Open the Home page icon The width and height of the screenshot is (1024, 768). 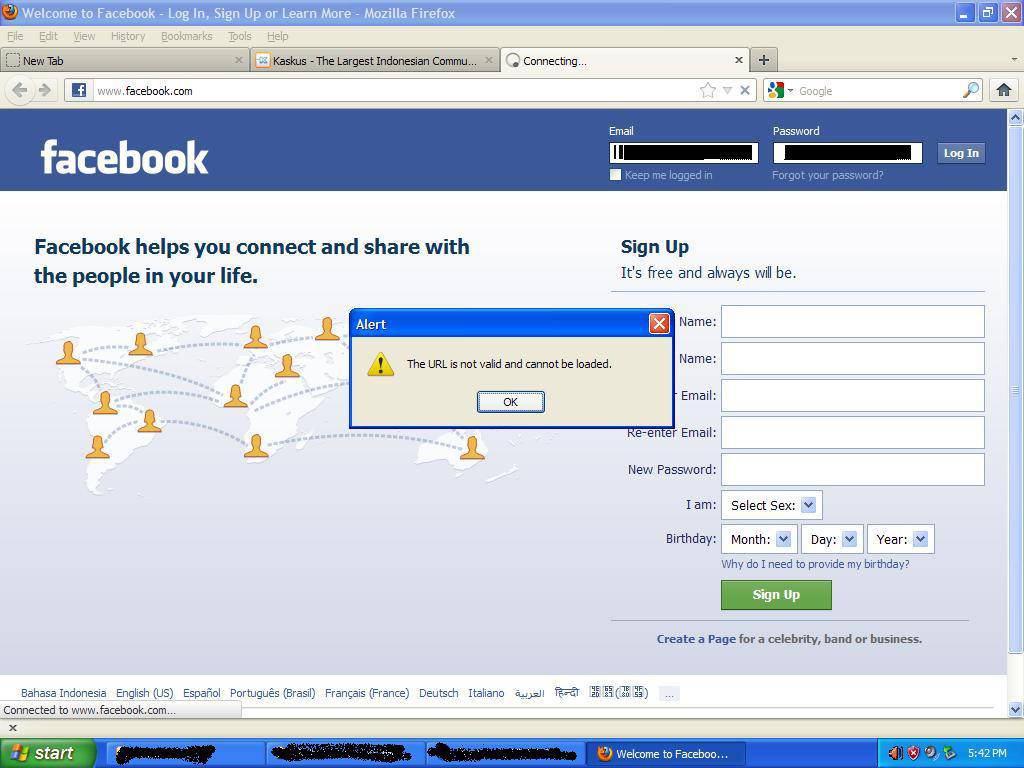click(1004, 90)
